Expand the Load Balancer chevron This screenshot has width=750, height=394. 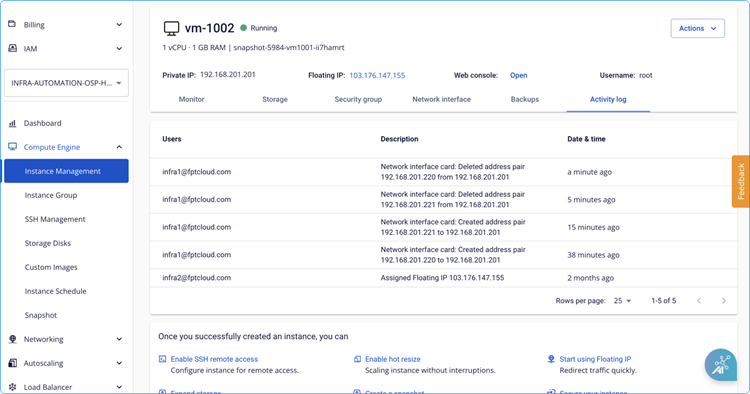click(119, 387)
